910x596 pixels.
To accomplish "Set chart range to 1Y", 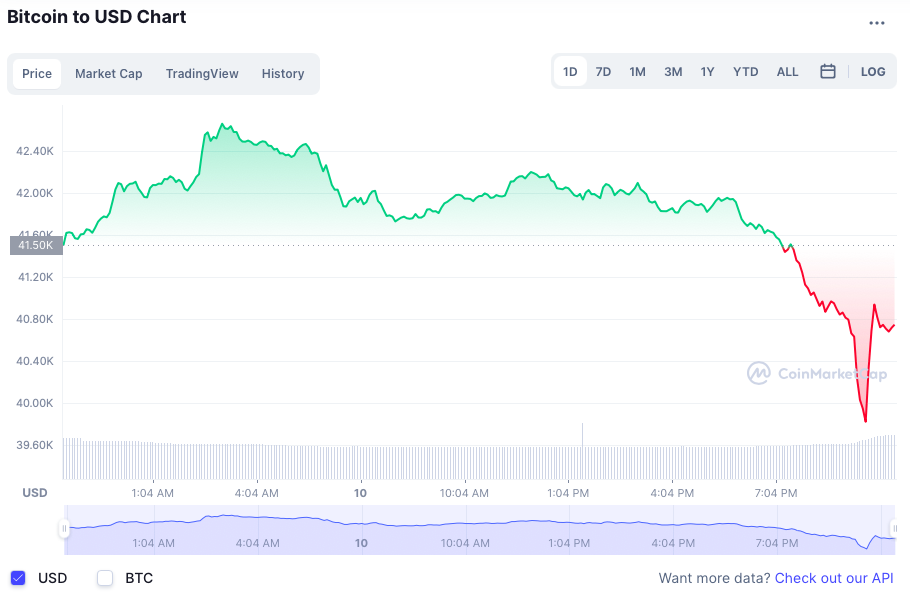I will (707, 72).
